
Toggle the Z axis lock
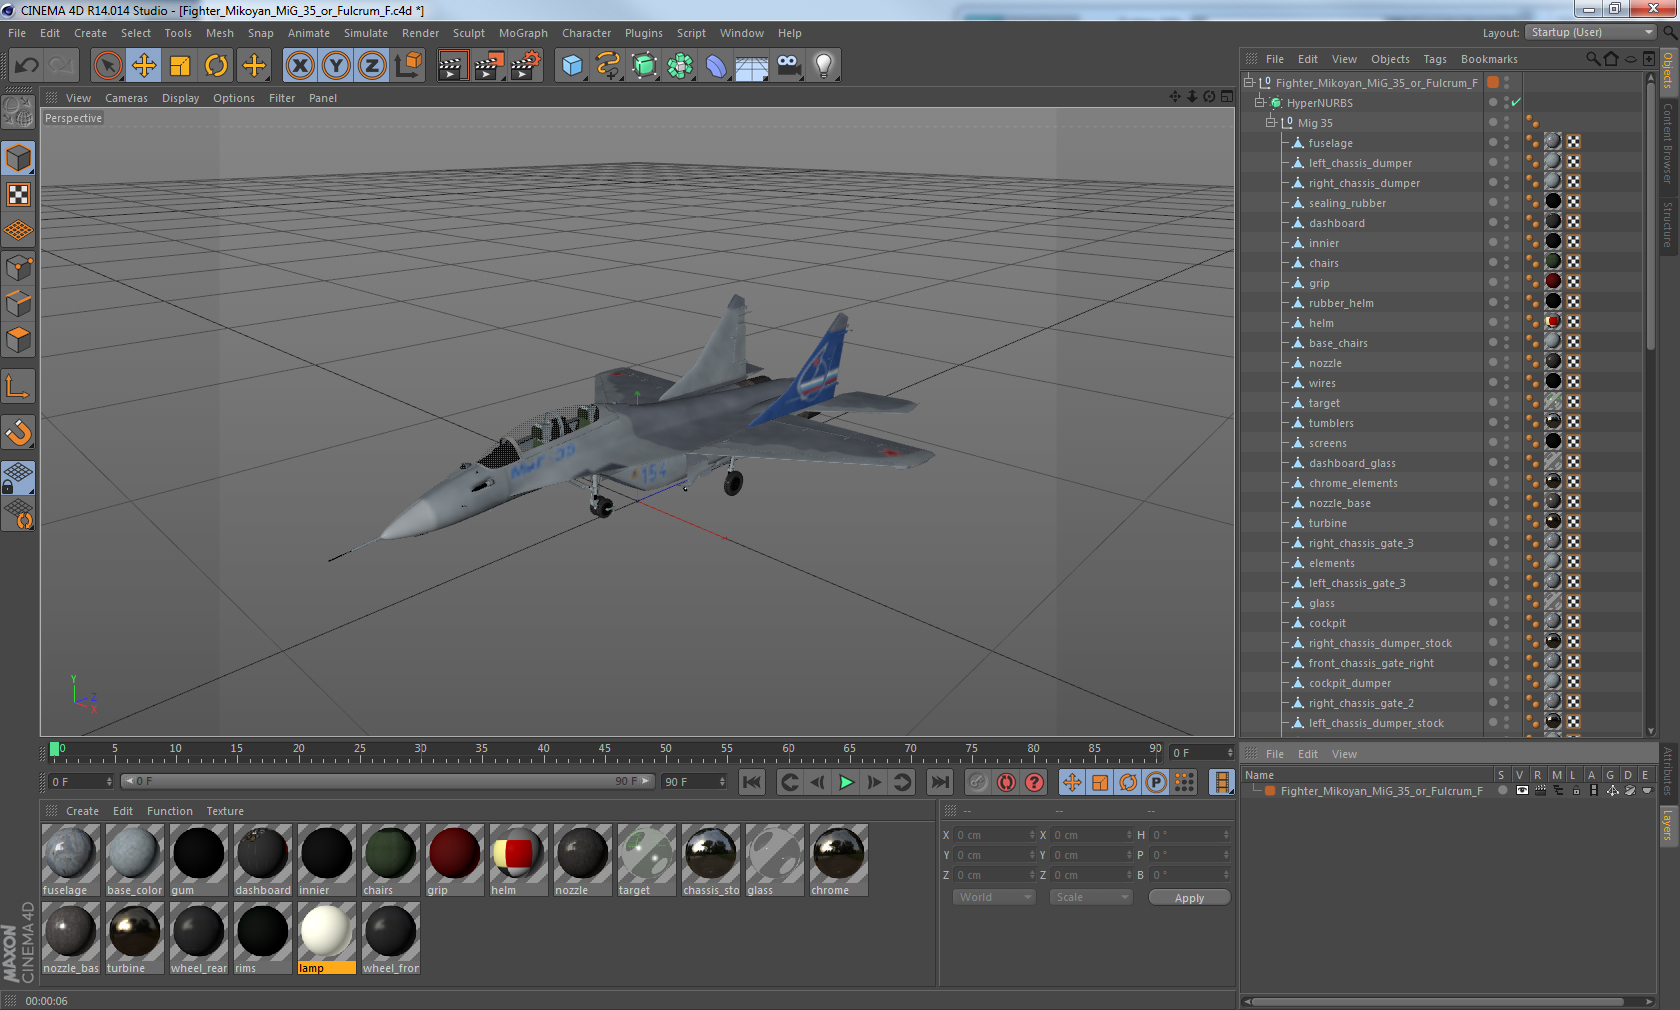[x=372, y=66]
